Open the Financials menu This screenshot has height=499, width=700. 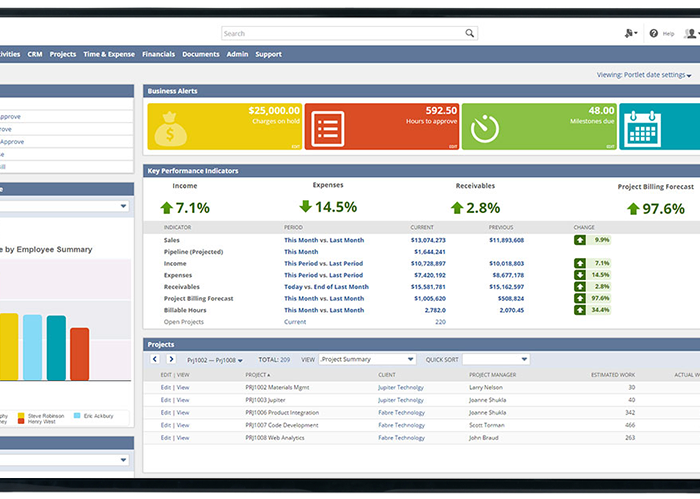pos(158,54)
